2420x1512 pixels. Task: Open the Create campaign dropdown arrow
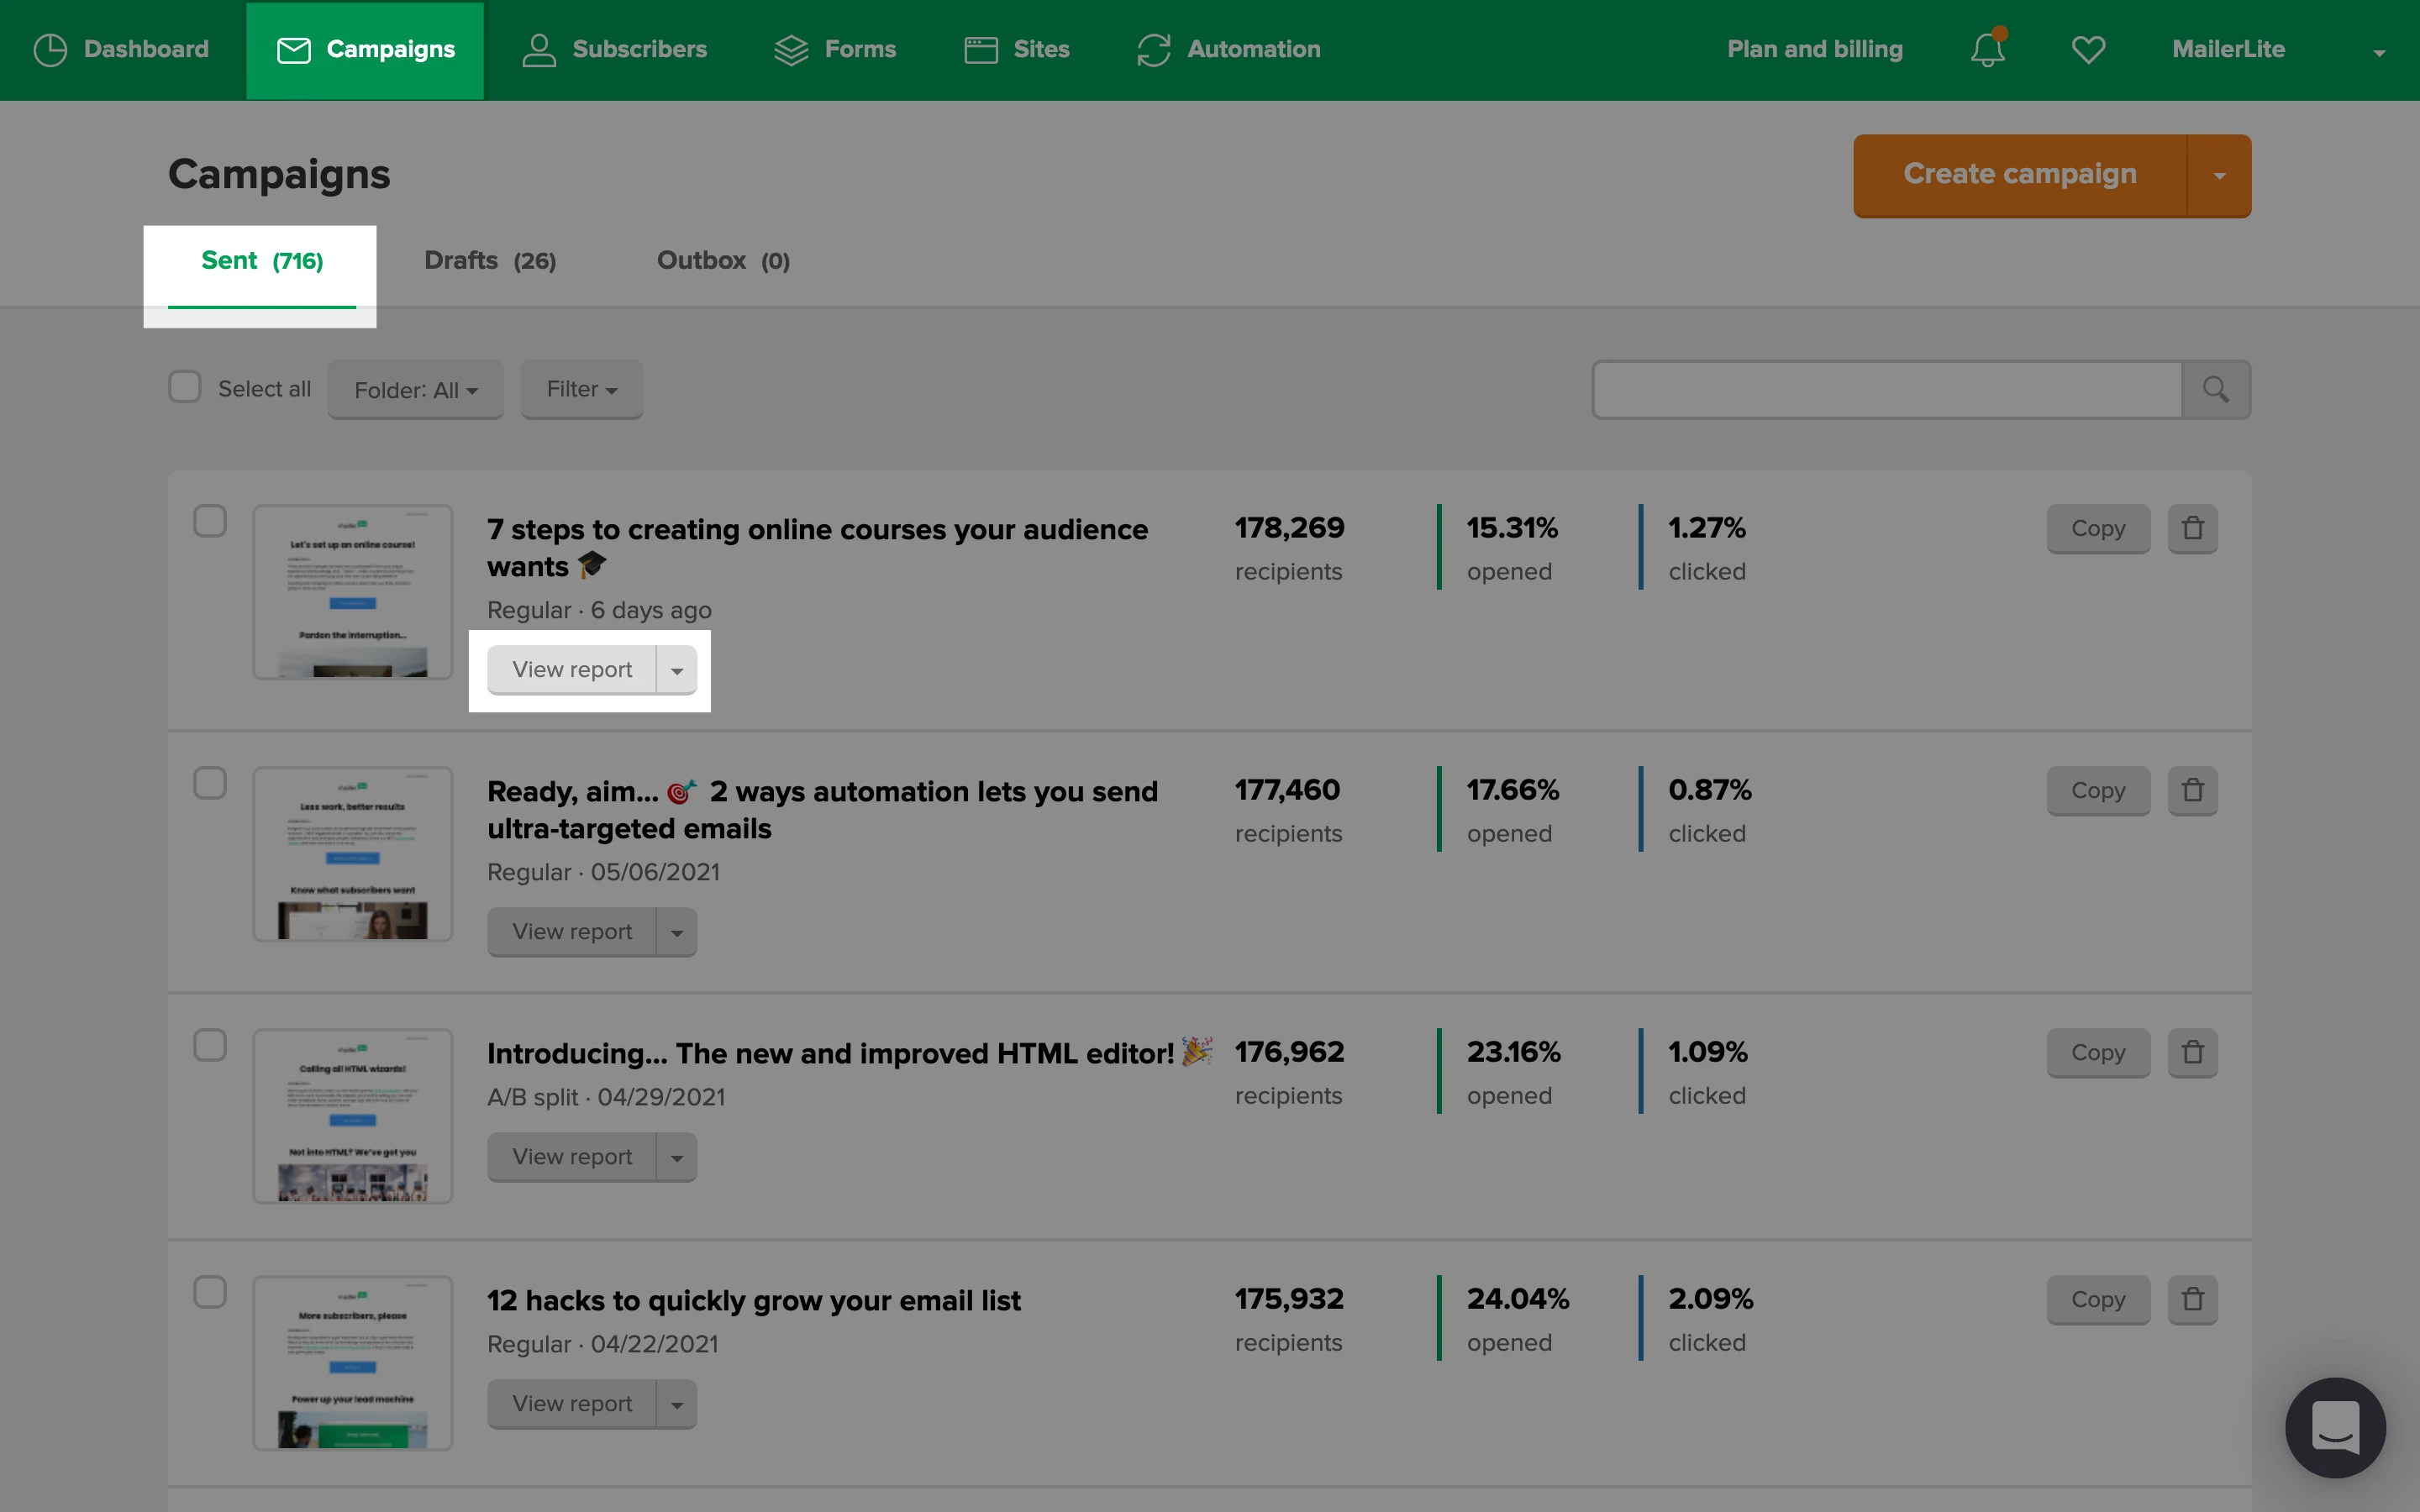click(x=2219, y=176)
